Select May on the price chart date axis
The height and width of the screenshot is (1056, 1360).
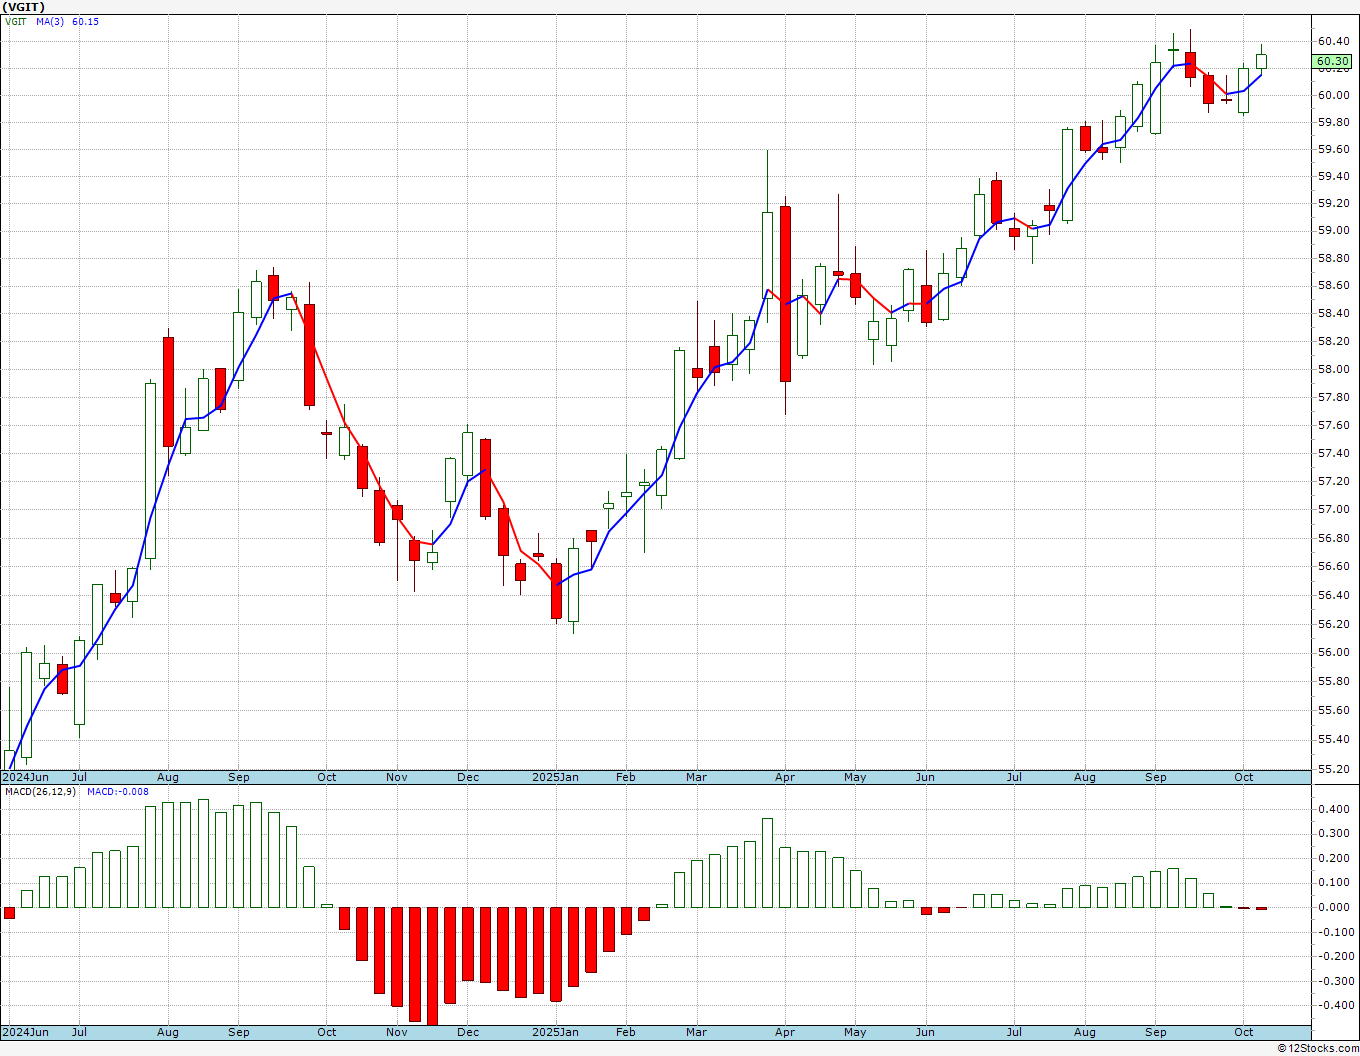coord(855,778)
